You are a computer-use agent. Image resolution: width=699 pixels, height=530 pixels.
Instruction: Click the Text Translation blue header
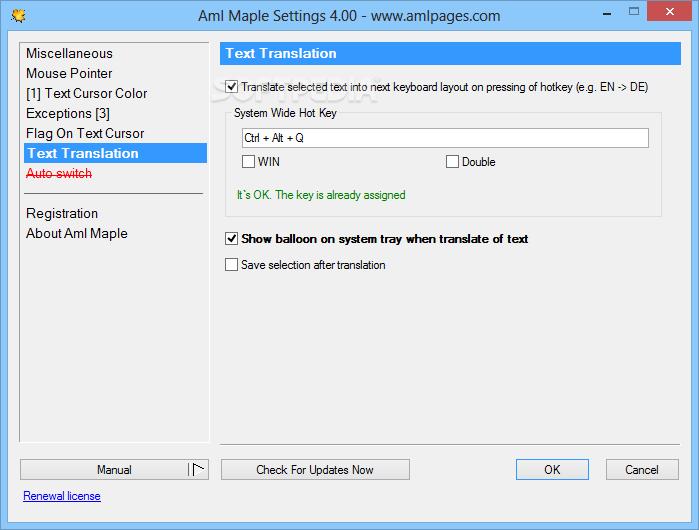pos(450,53)
